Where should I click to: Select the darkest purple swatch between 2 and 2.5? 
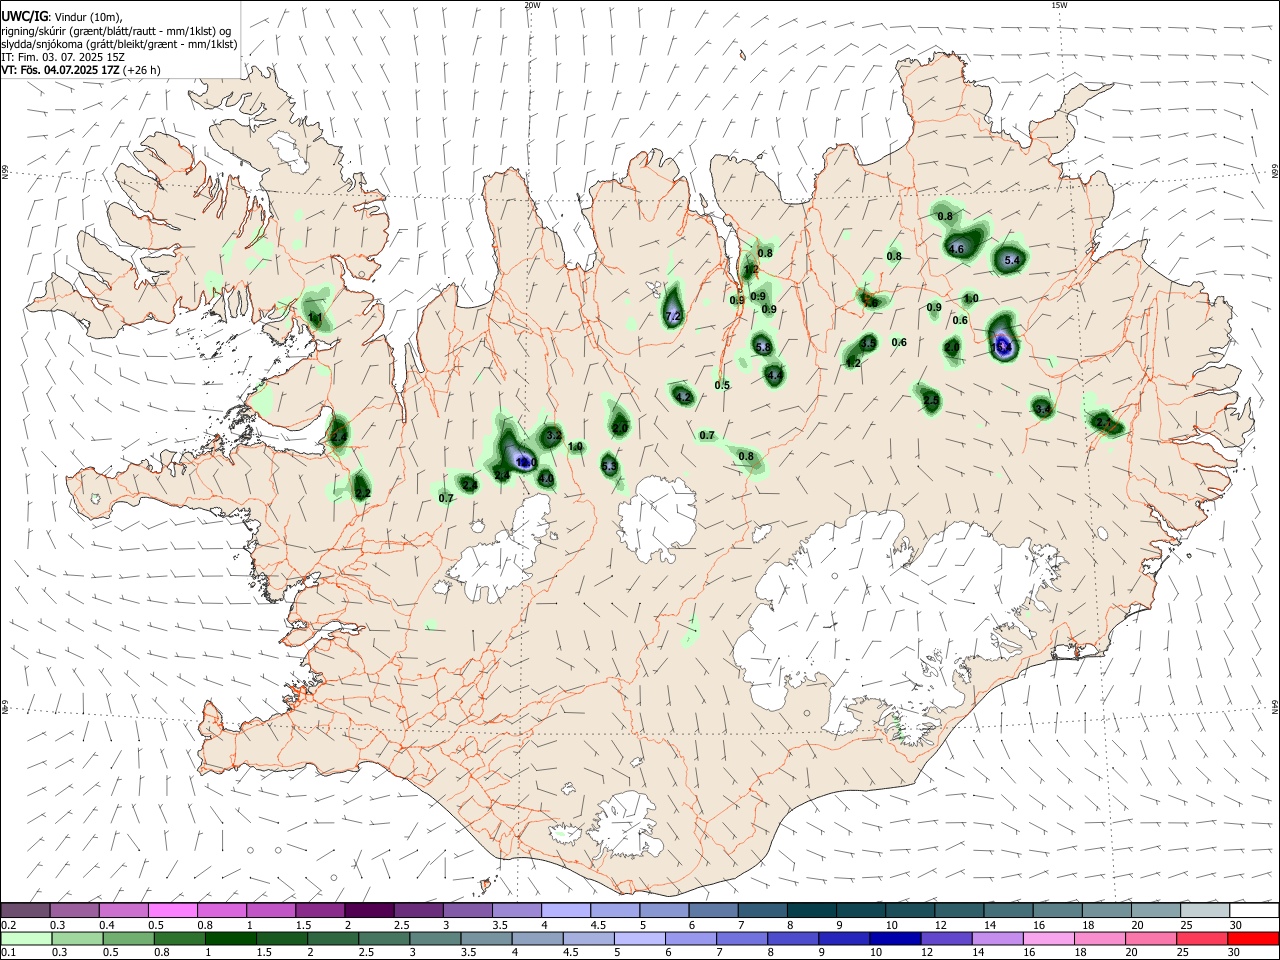[x=368, y=911]
